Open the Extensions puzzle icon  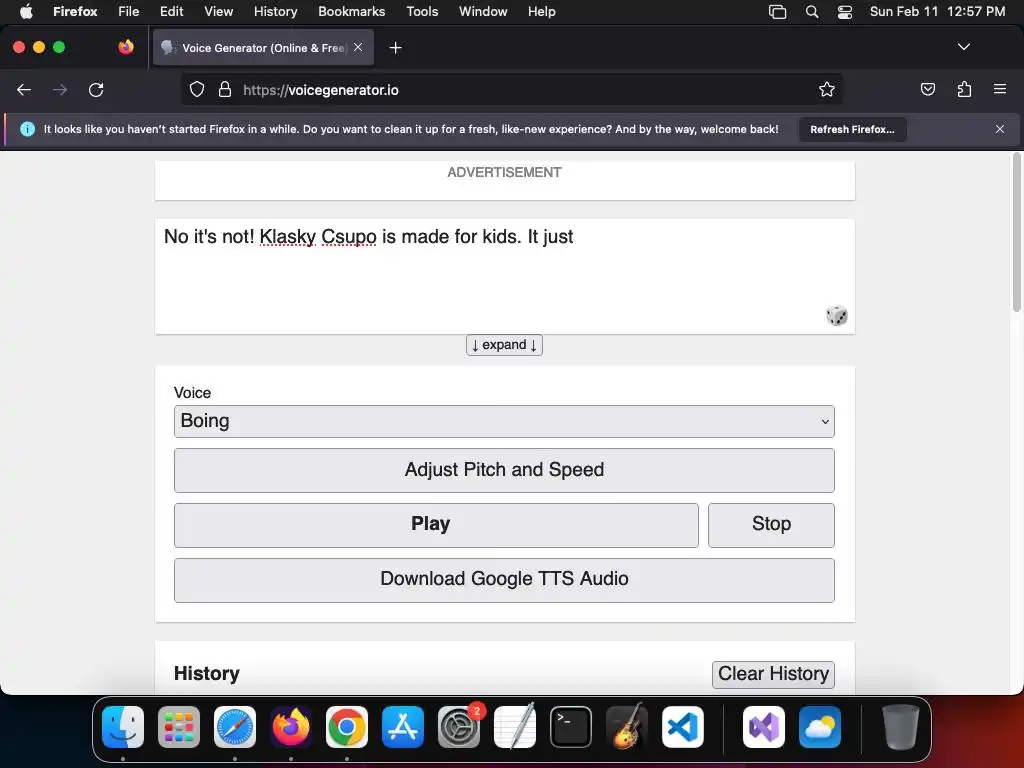964,89
